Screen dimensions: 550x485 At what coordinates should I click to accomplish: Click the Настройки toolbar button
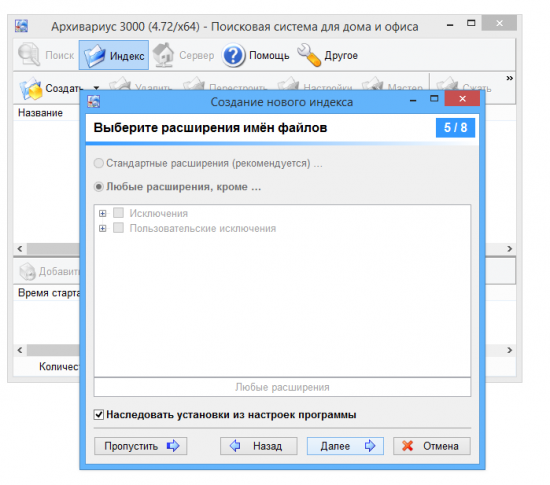pos(315,84)
